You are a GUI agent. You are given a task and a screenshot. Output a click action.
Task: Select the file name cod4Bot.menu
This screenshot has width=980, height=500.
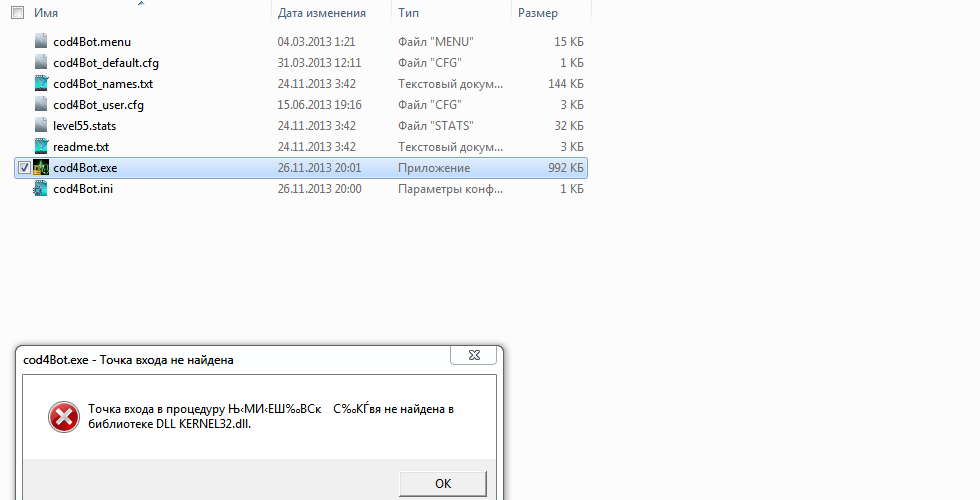click(x=92, y=42)
